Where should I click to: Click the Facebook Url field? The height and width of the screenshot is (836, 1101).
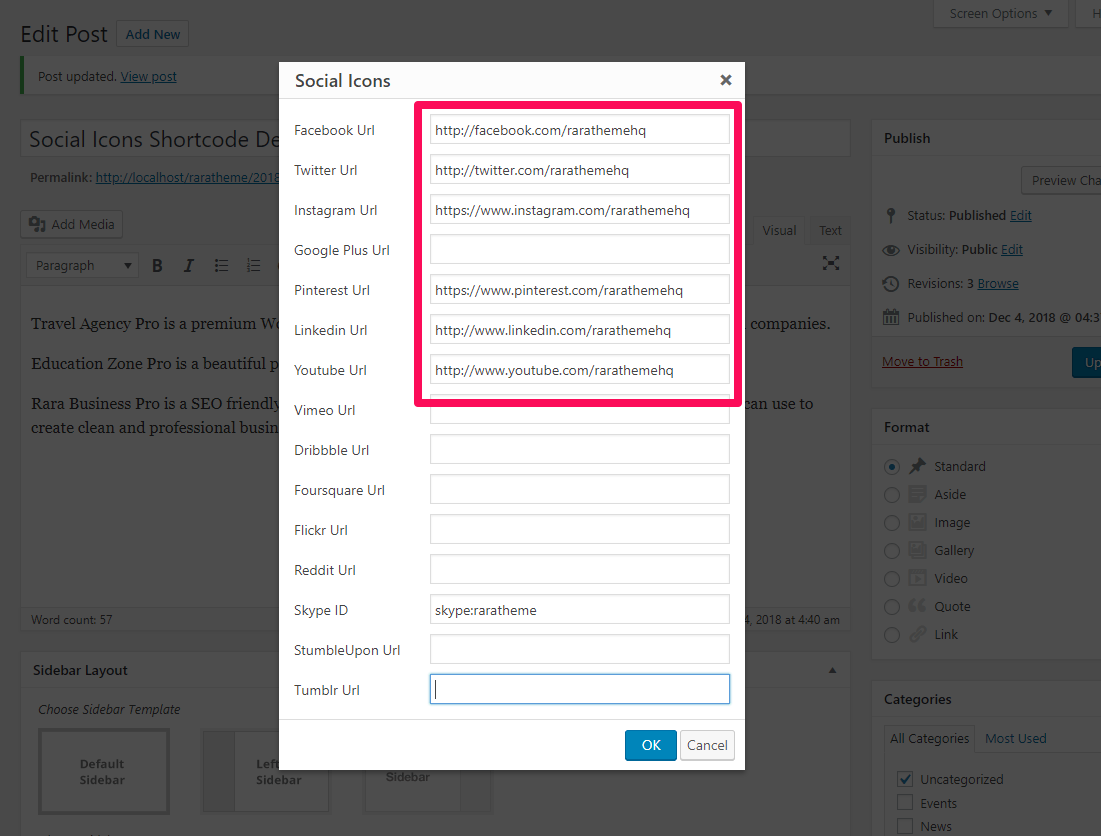(x=579, y=130)
